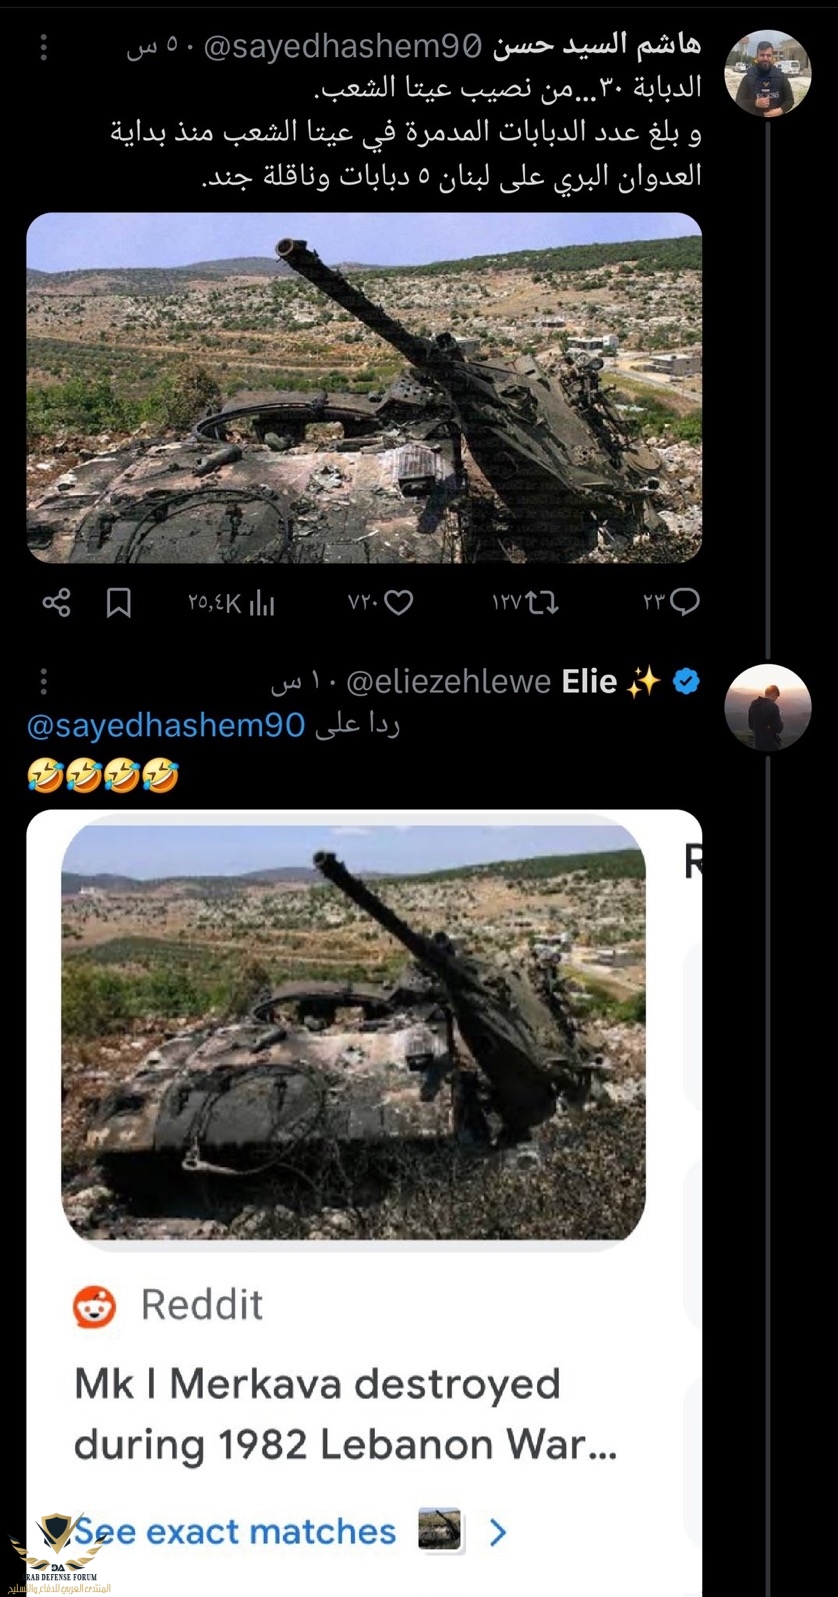838x1597 pixels.
Task: Click the share icon under first tweet
Action: point(57,603)
